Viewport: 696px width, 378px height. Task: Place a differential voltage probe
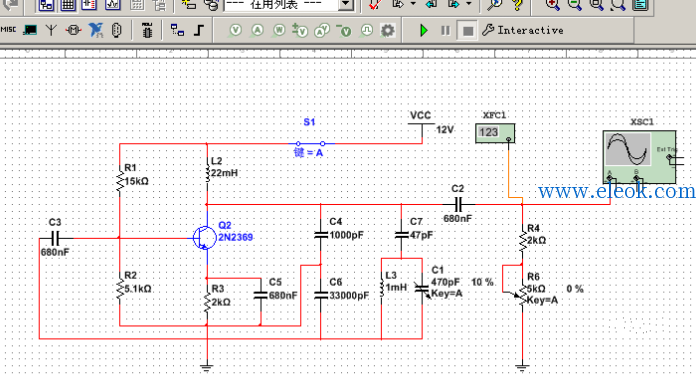[300, 30]
